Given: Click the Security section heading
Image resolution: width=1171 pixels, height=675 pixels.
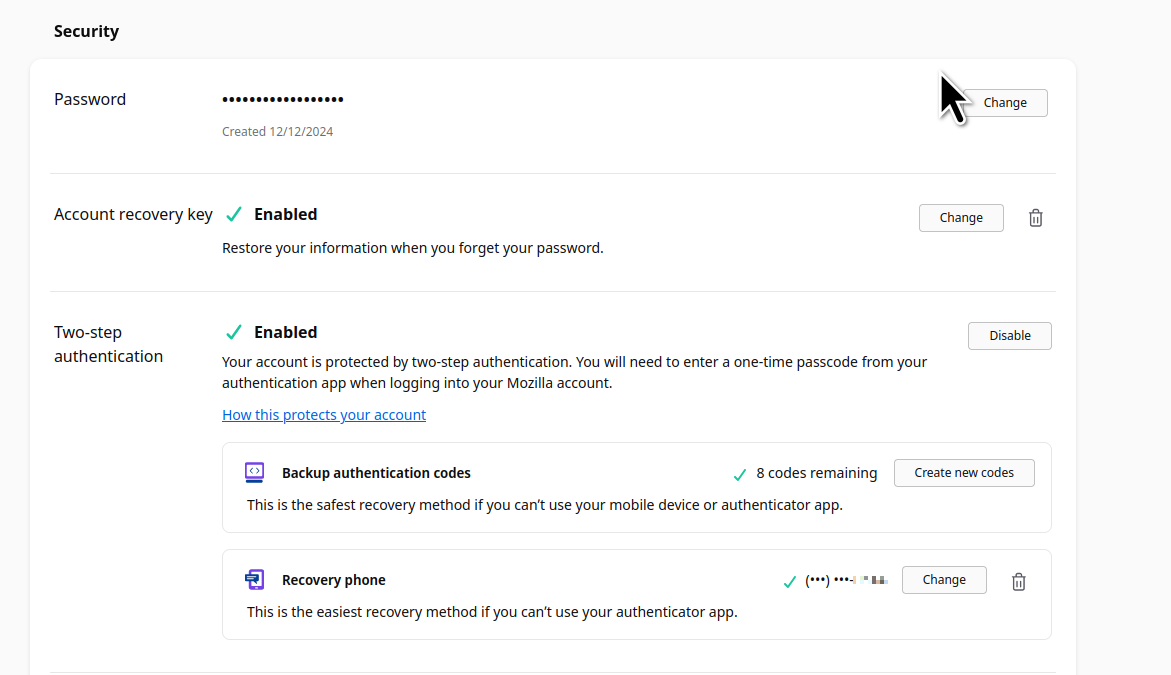Looking at the screenshot, I should [x=86, y=31].
